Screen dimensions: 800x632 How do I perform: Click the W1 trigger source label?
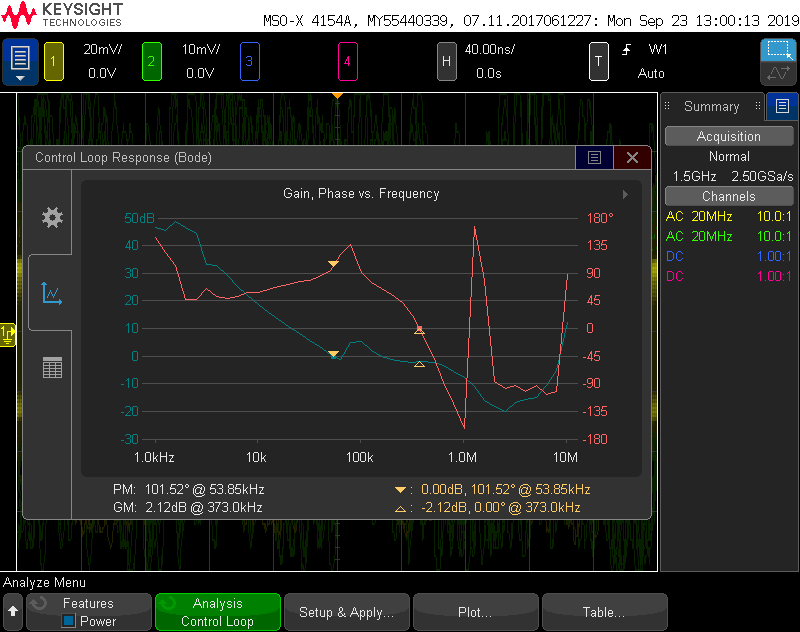click(658, 49)
